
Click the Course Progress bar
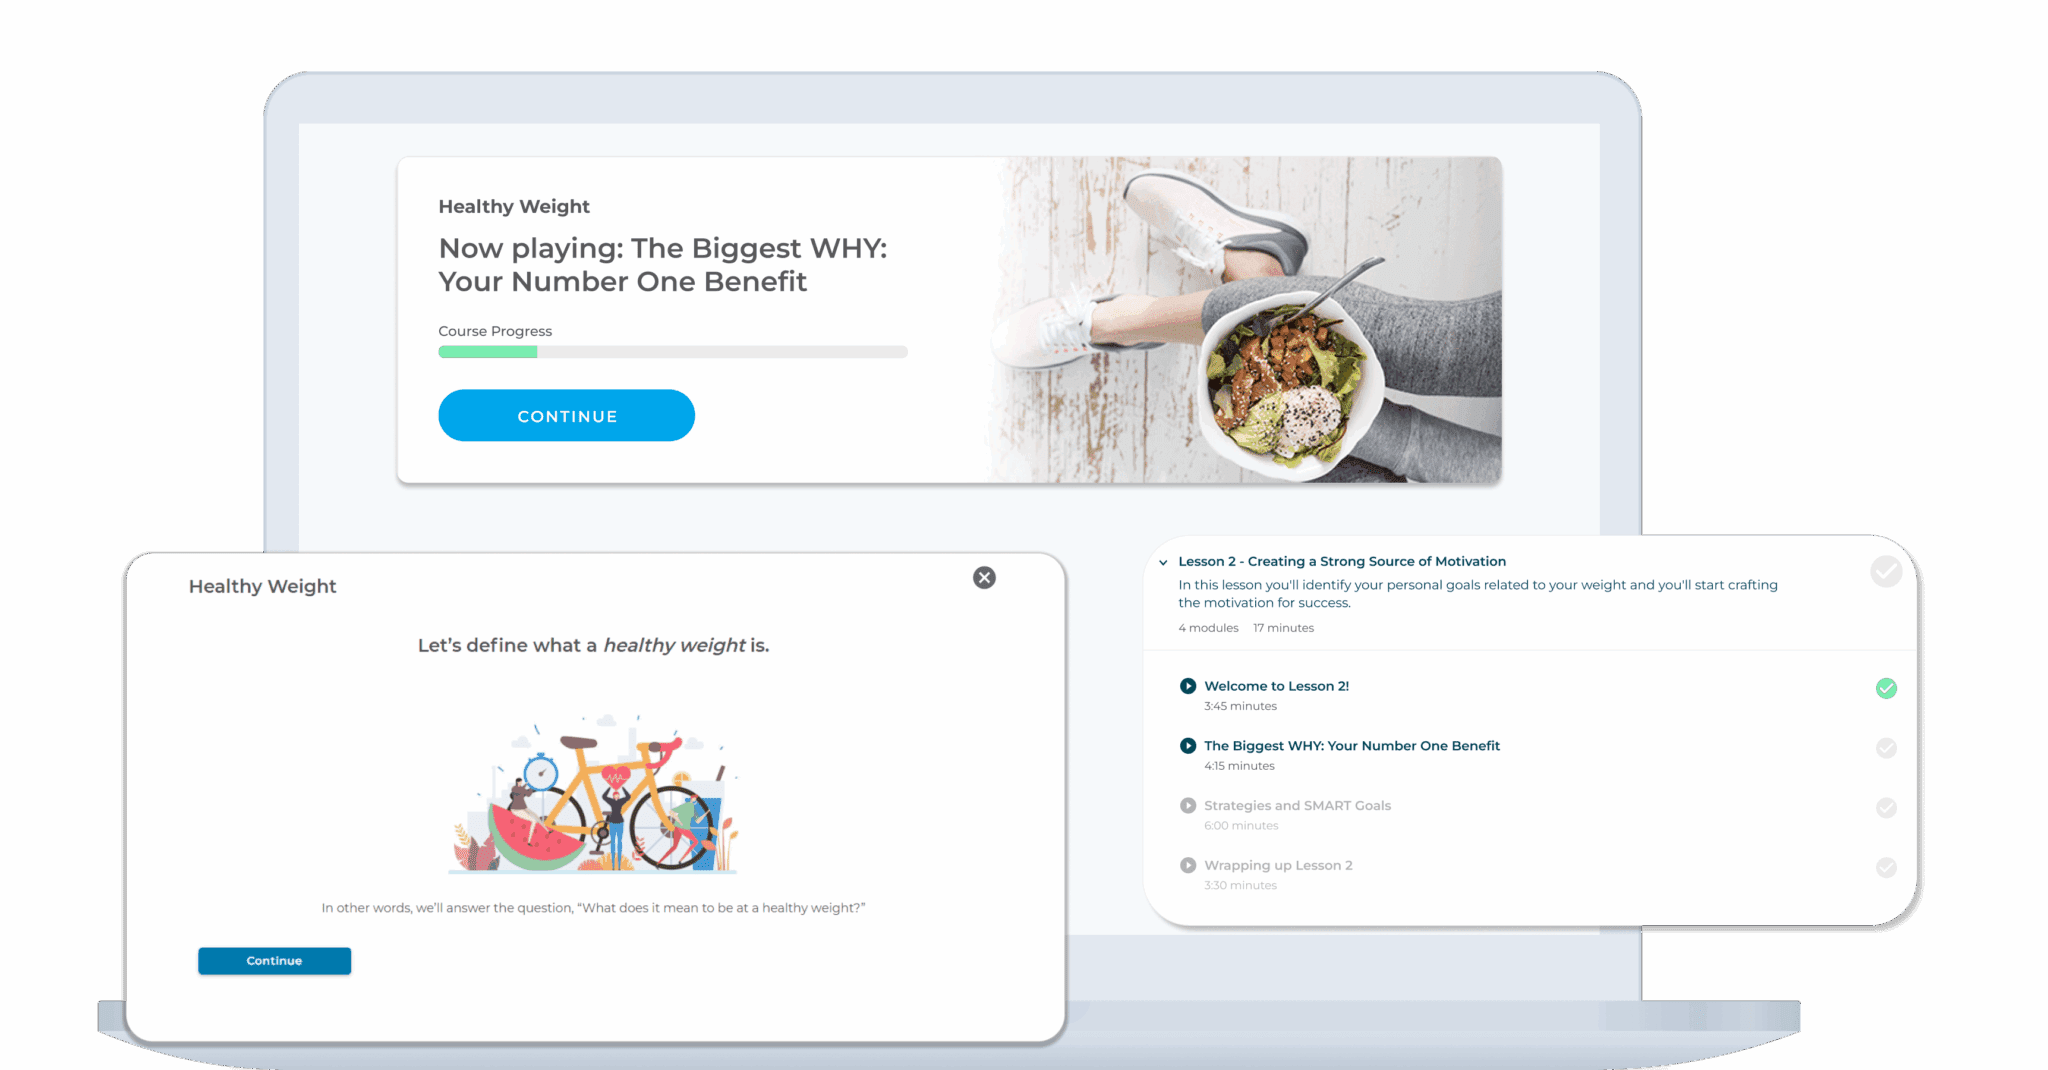tap(673, 352)
